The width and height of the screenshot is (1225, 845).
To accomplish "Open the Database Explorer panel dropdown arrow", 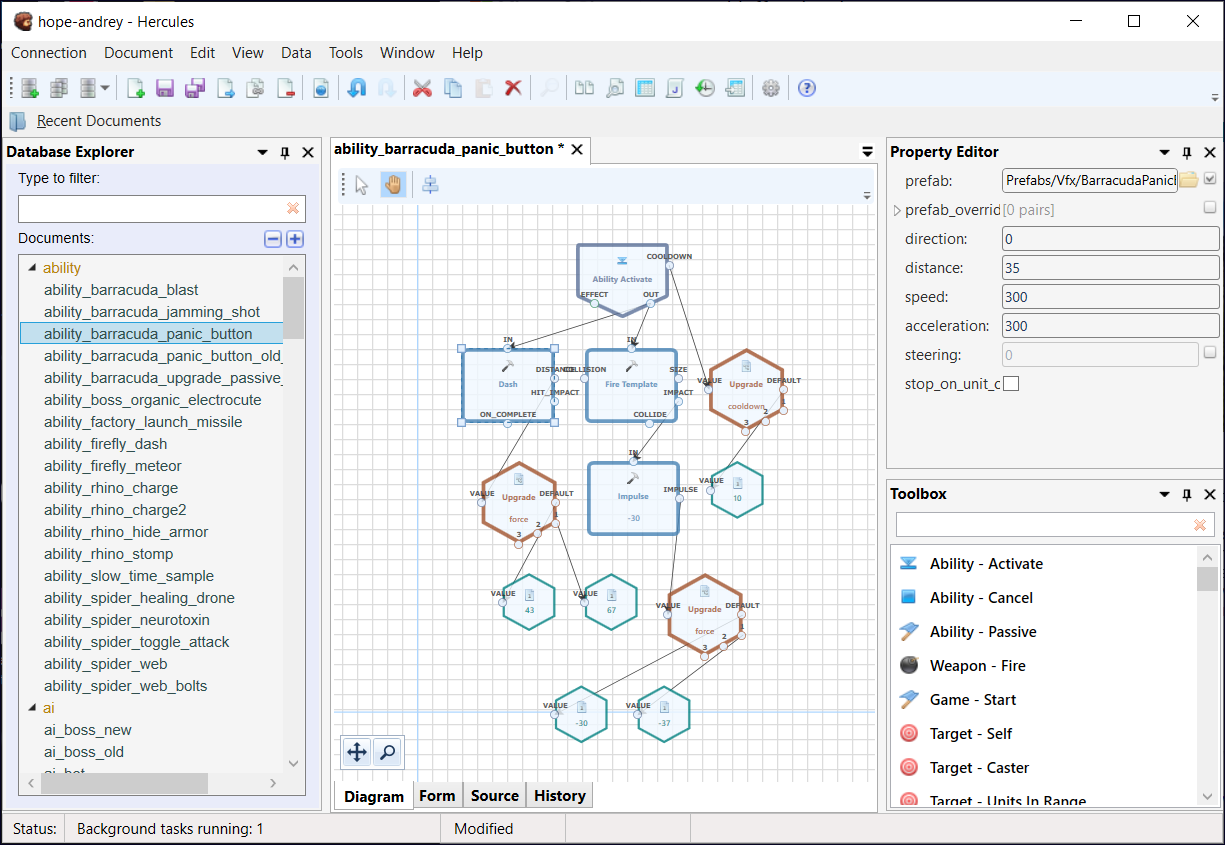I will [262, 152].
